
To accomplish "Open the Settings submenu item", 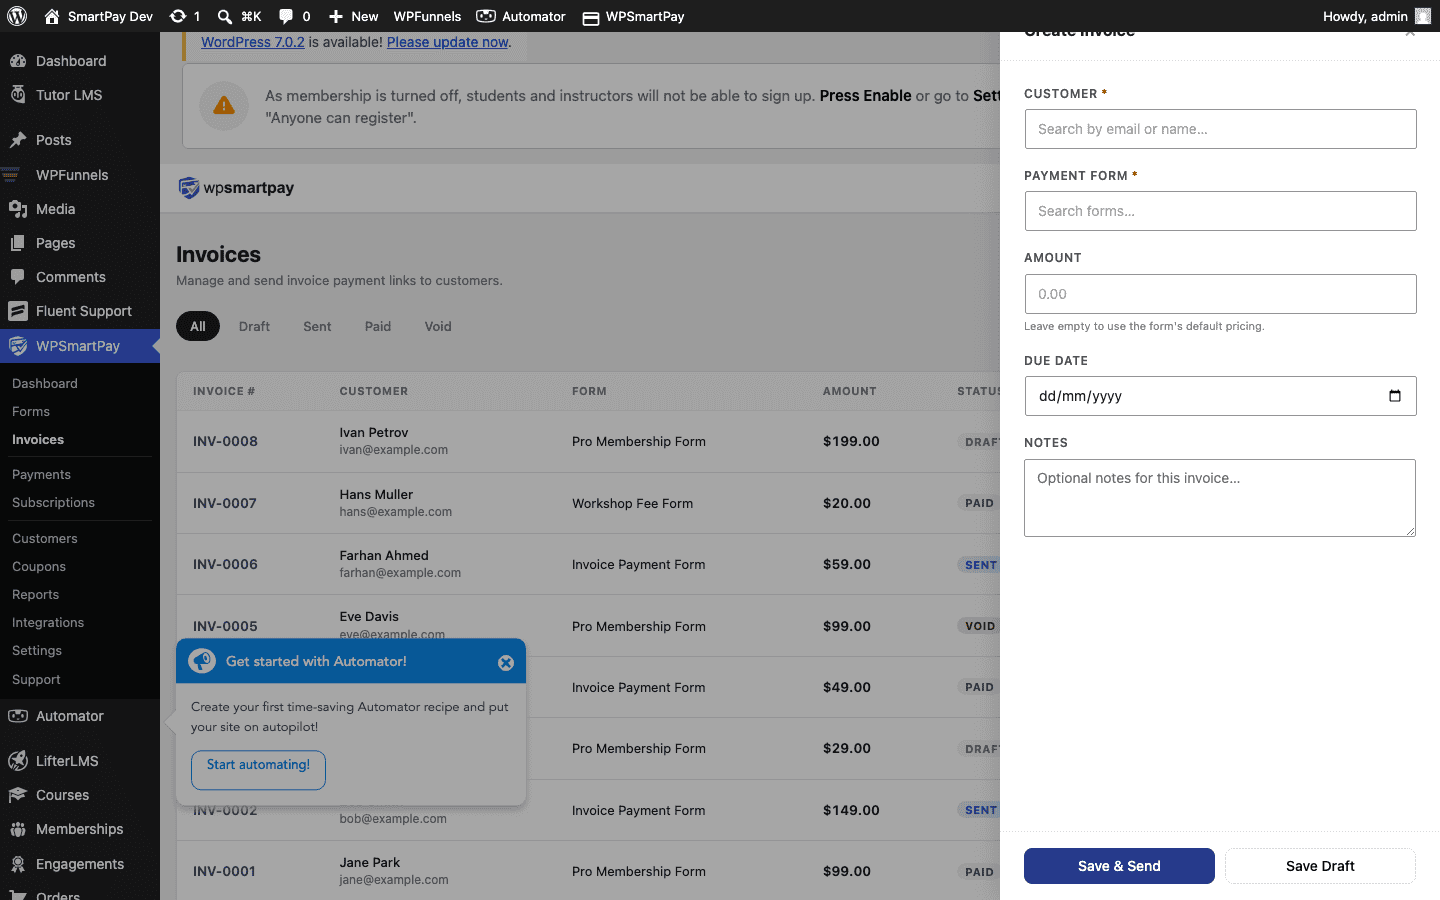I will (x=37, y=650).
